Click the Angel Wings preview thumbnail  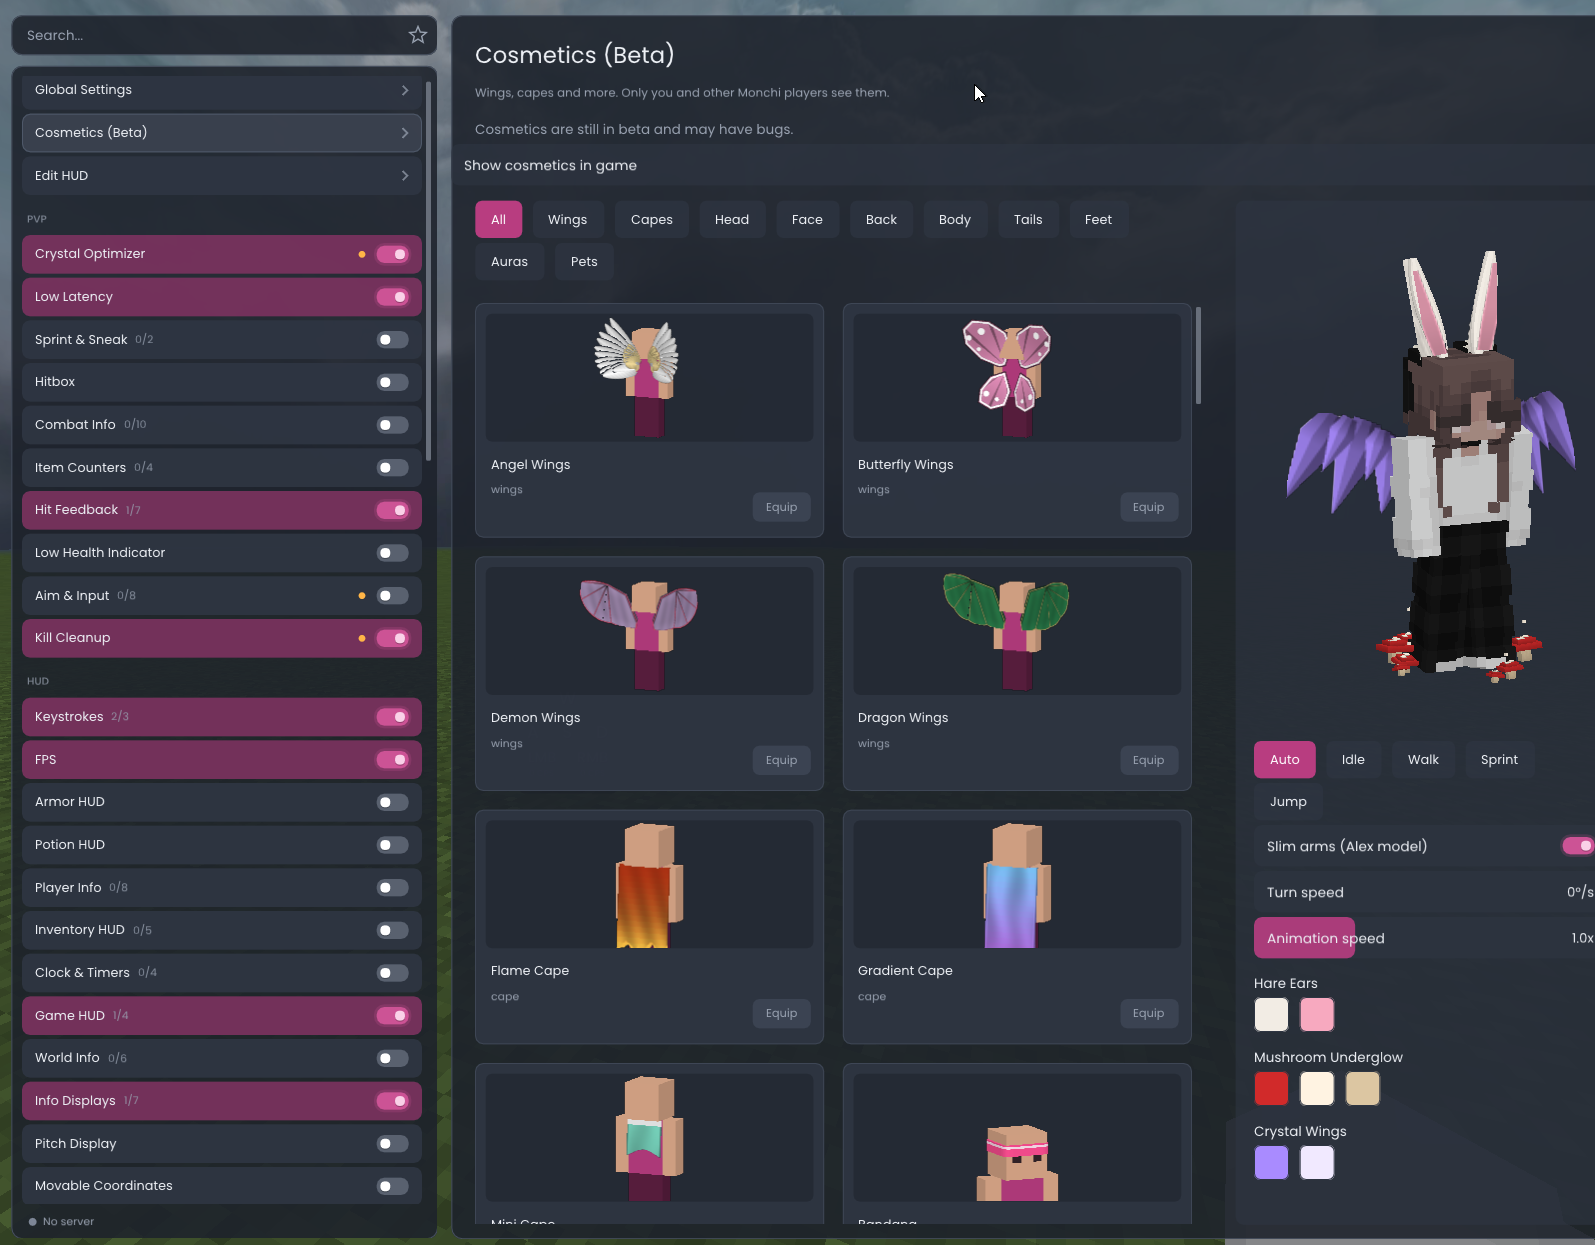[x=649, y=377]
